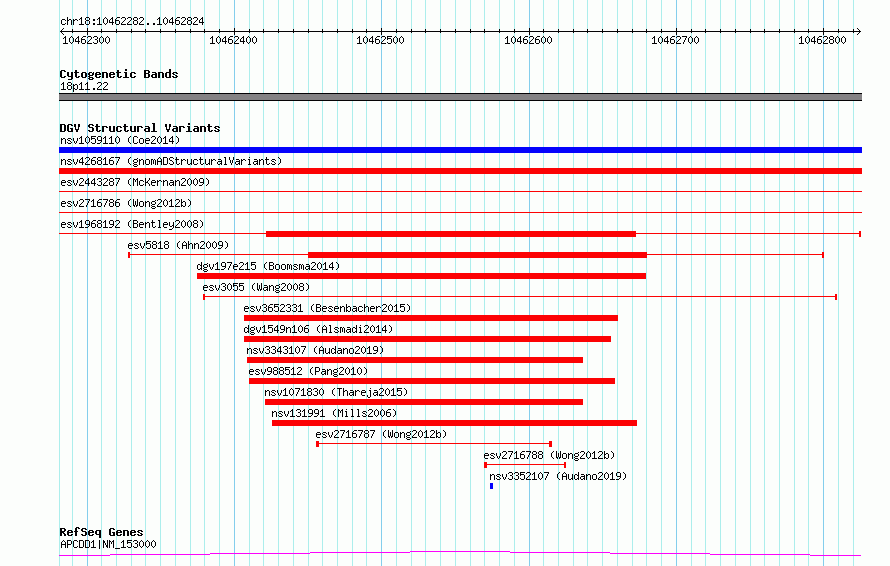Click the esv2716786 (Wong2012b) label
This screenshot has width=890, height=566.
126,203
